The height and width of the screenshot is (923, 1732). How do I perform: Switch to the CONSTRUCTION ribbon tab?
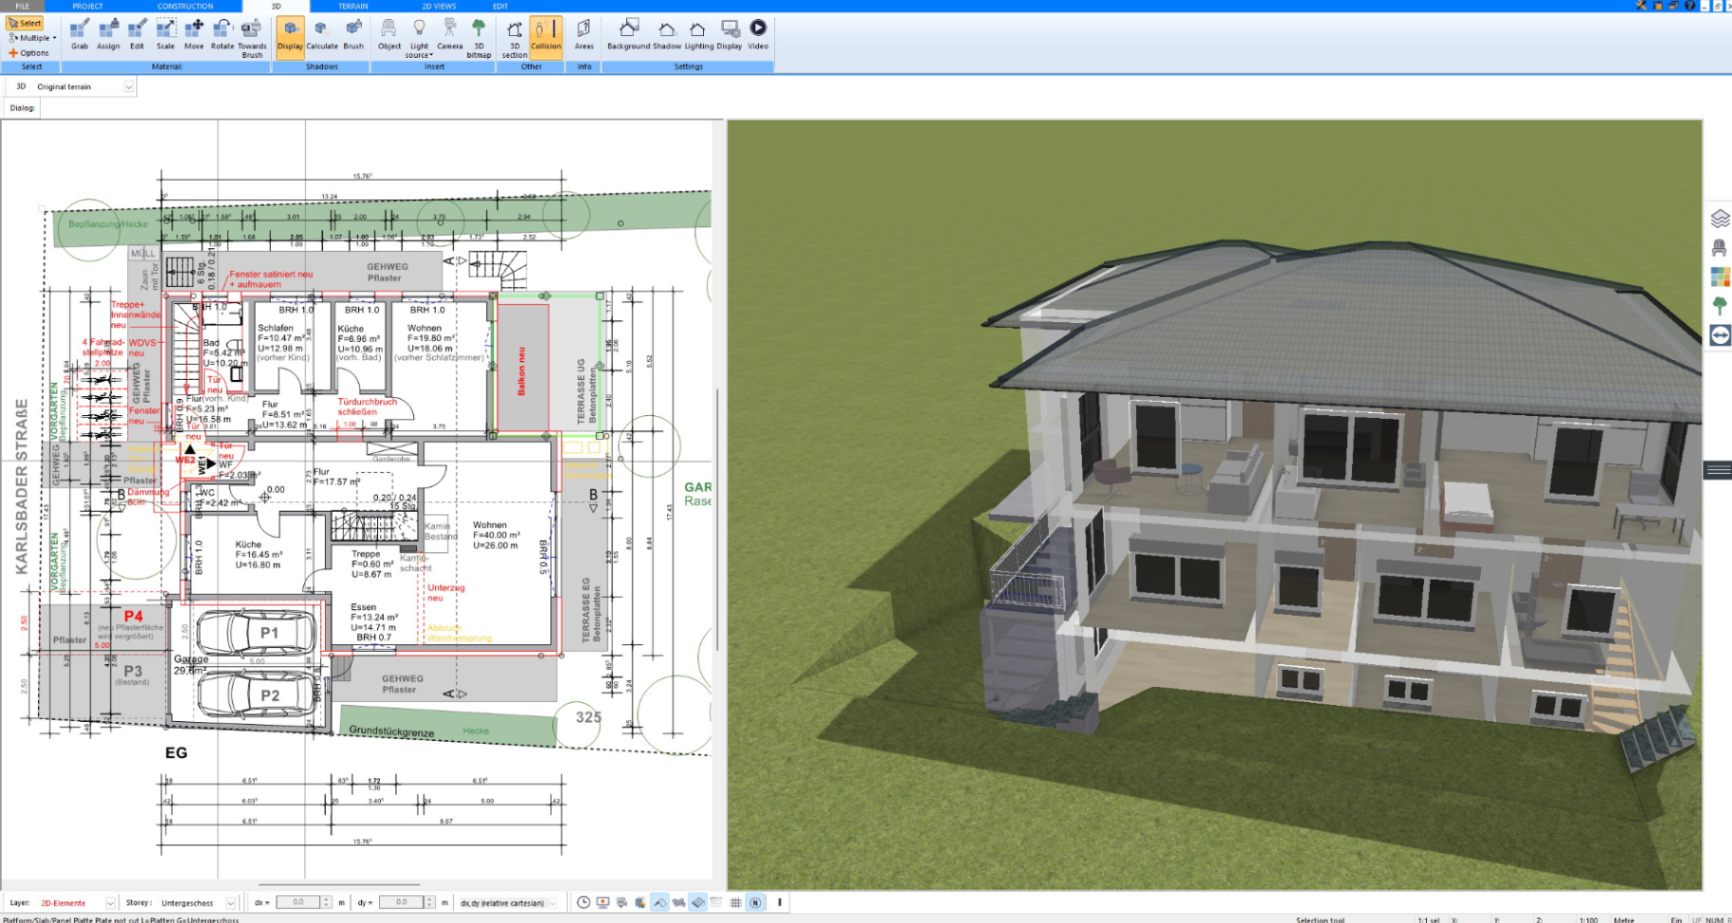[x=186, y=6]
